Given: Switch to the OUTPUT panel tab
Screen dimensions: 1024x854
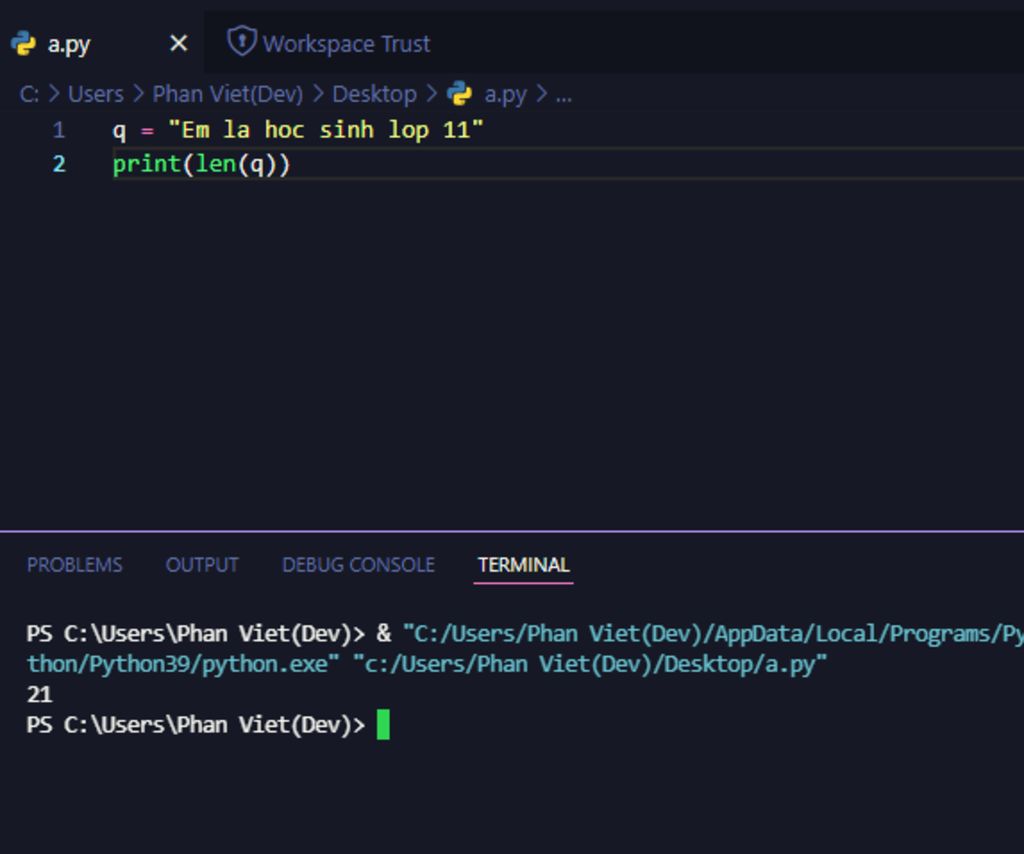Looking at the screenshot, I should pyautogui.click(x=202, y=565).
